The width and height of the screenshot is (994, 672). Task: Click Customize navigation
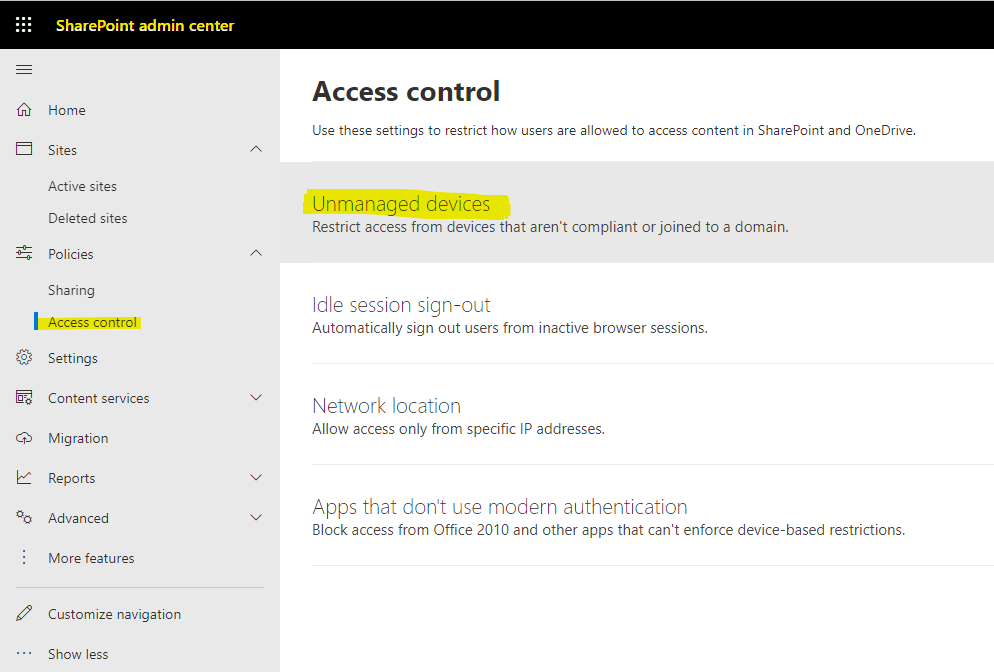pos(114,614)
